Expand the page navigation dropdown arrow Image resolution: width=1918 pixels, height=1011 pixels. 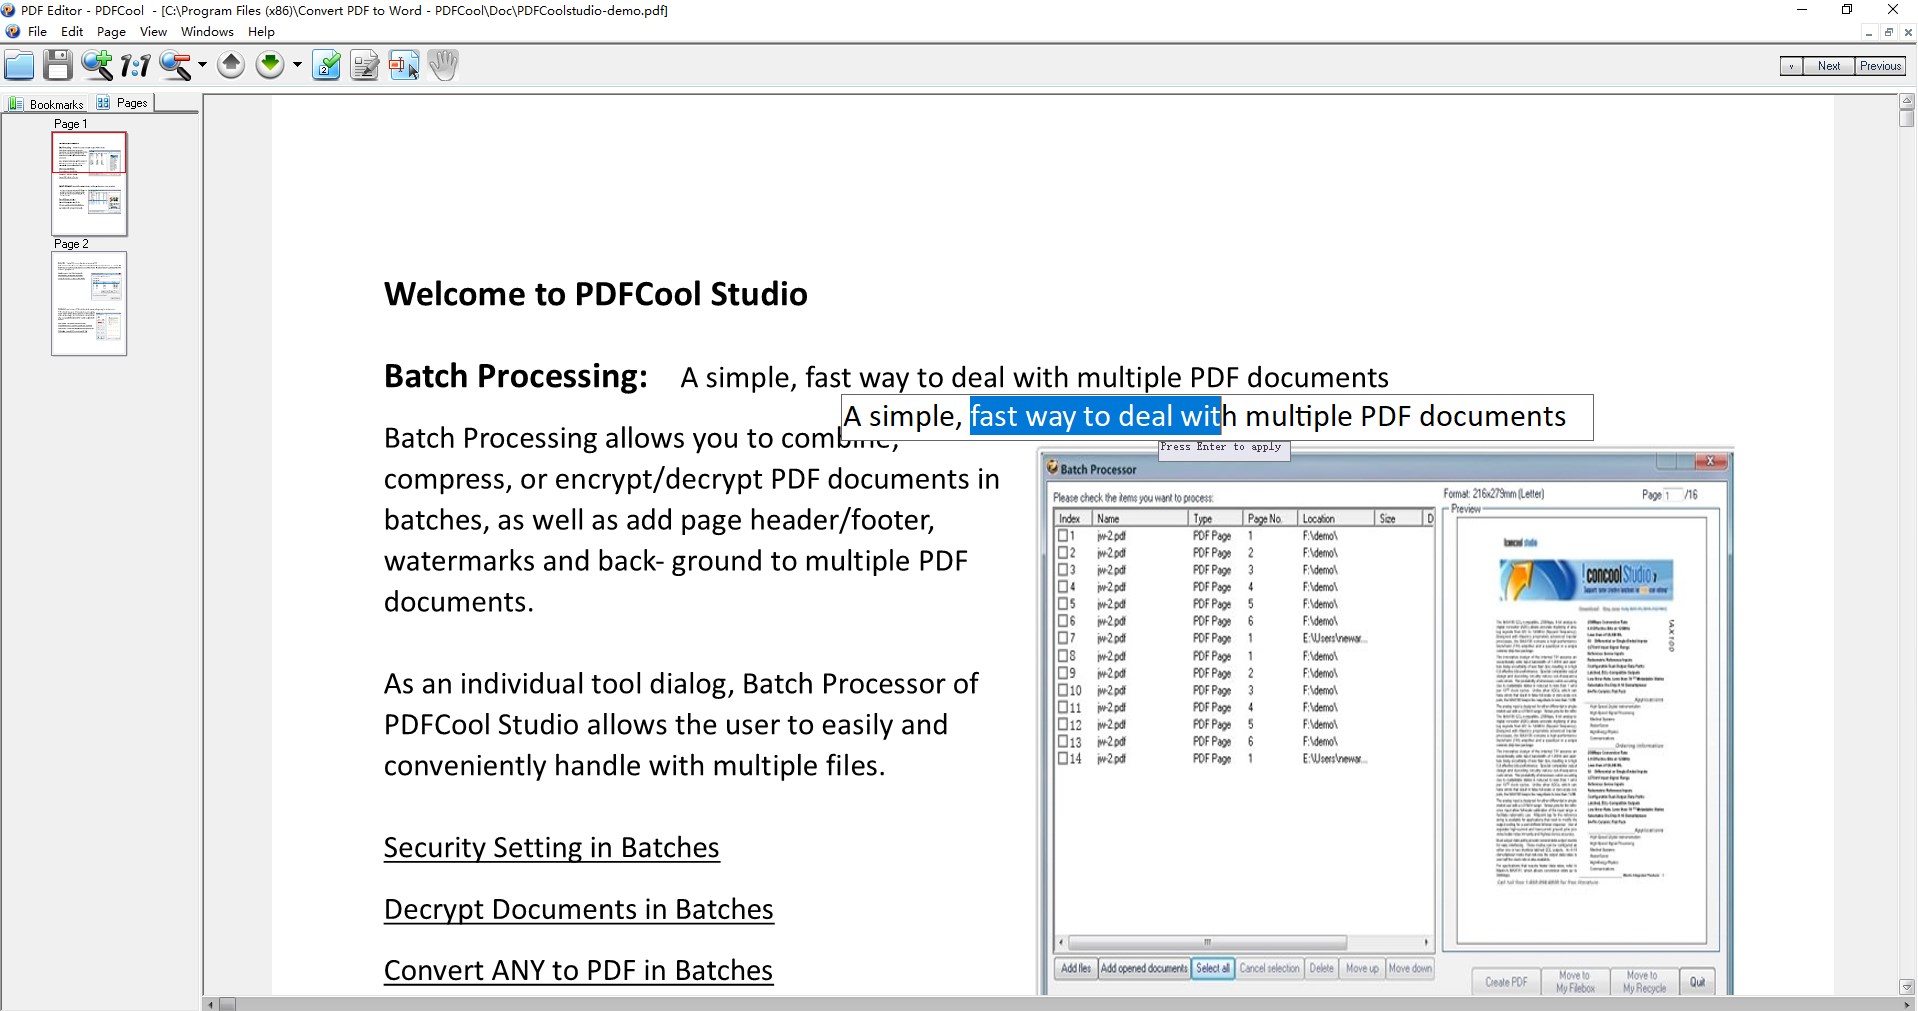pyautogui.click(x=297, y=66)
